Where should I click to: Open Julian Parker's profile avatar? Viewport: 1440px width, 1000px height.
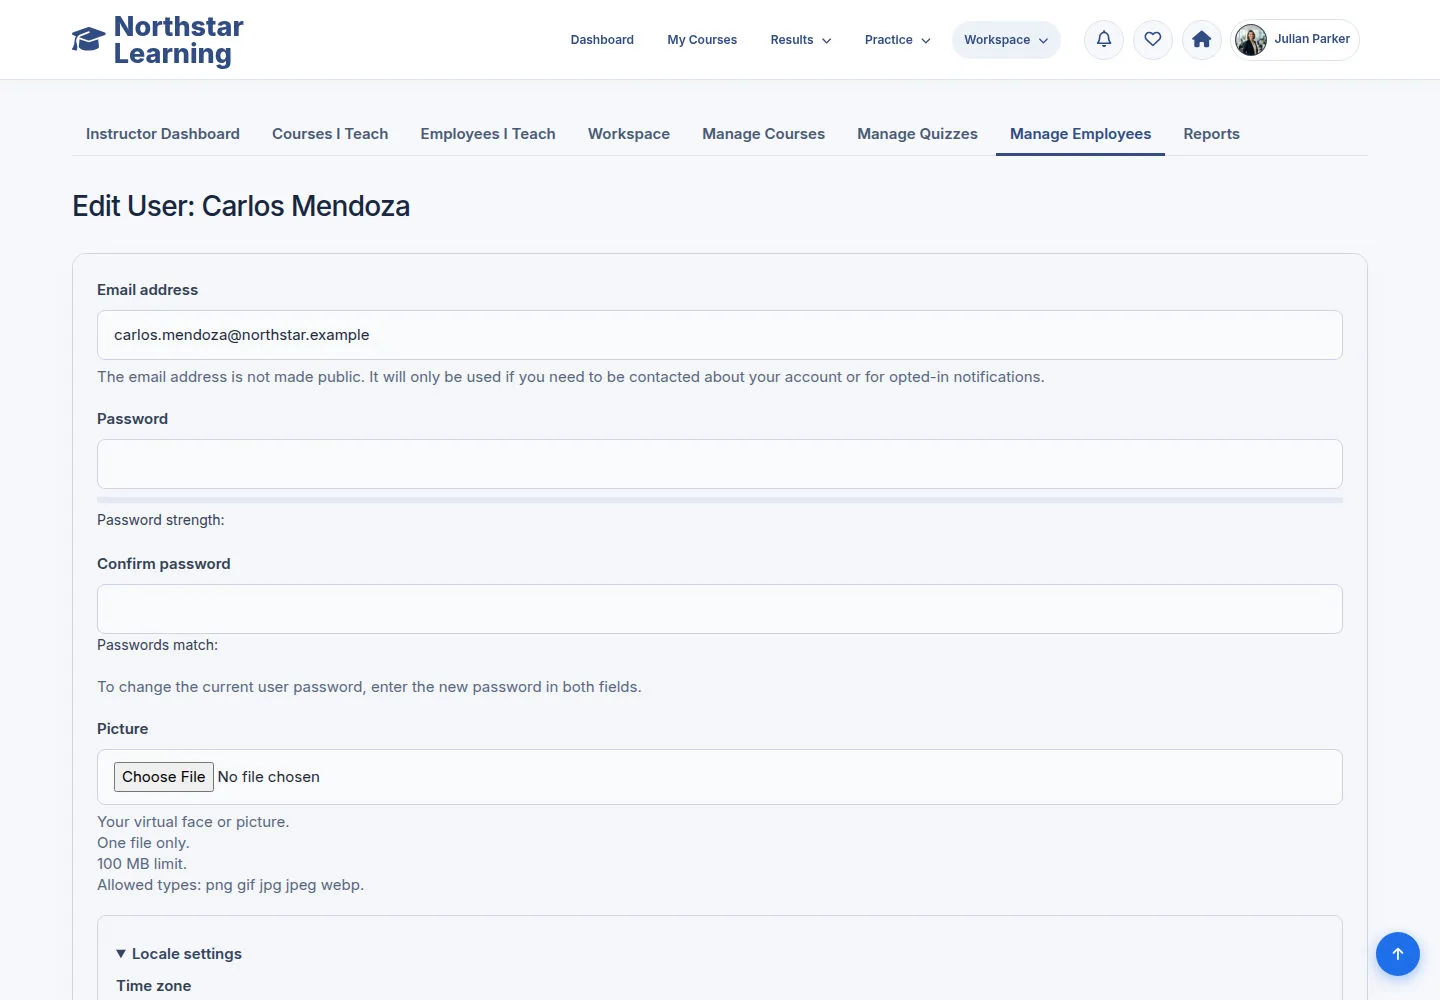coord(1251,40)
